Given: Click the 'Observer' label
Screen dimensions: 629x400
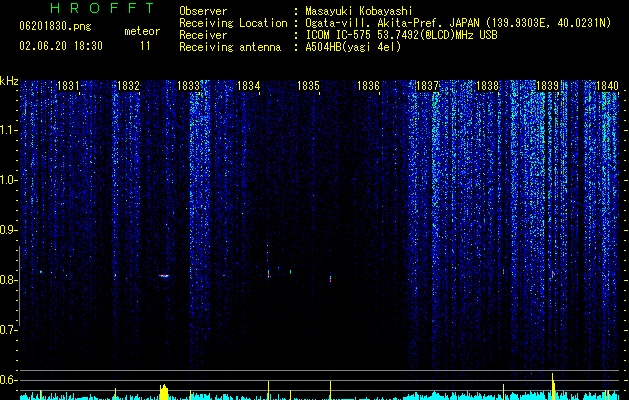Looking at the screenshot, I should coord(203,11).
